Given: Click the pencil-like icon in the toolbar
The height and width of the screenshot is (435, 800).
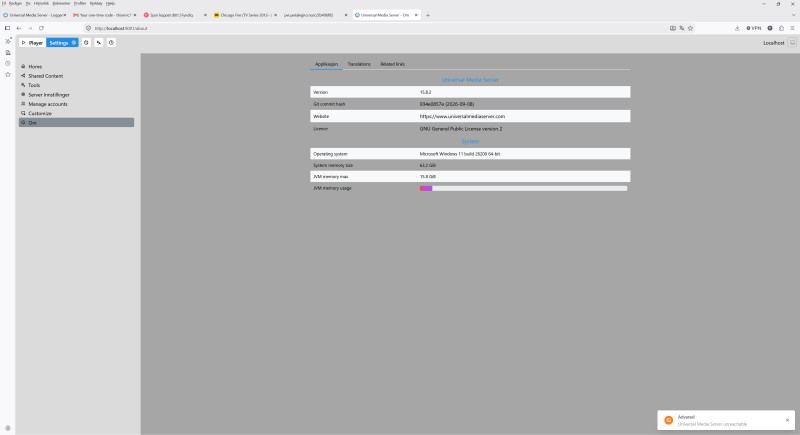Looking at the screenshot, I should [x=99, y=43].
